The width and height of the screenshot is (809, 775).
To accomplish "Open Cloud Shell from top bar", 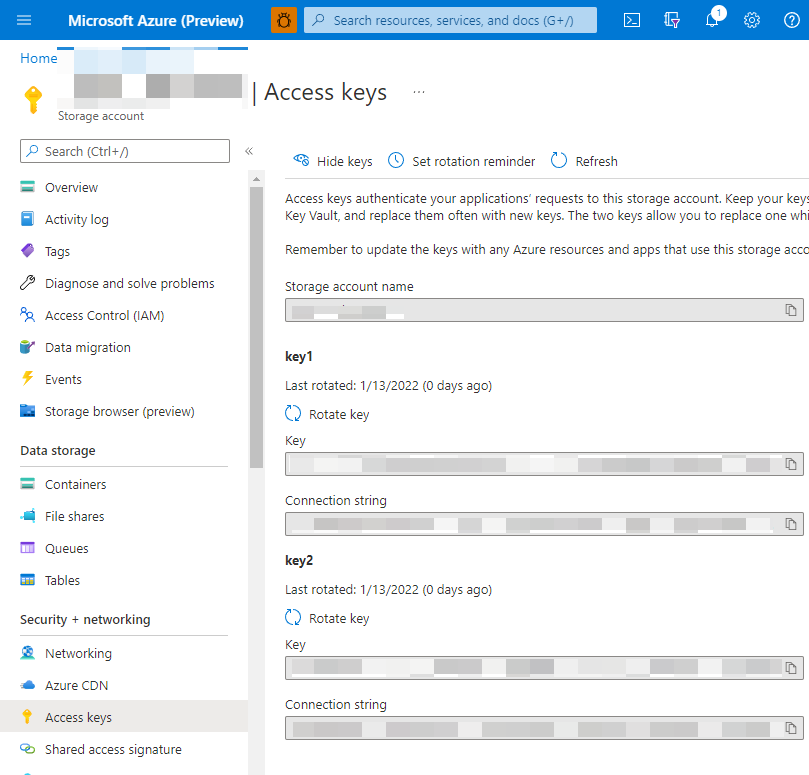I will point(632,20).
